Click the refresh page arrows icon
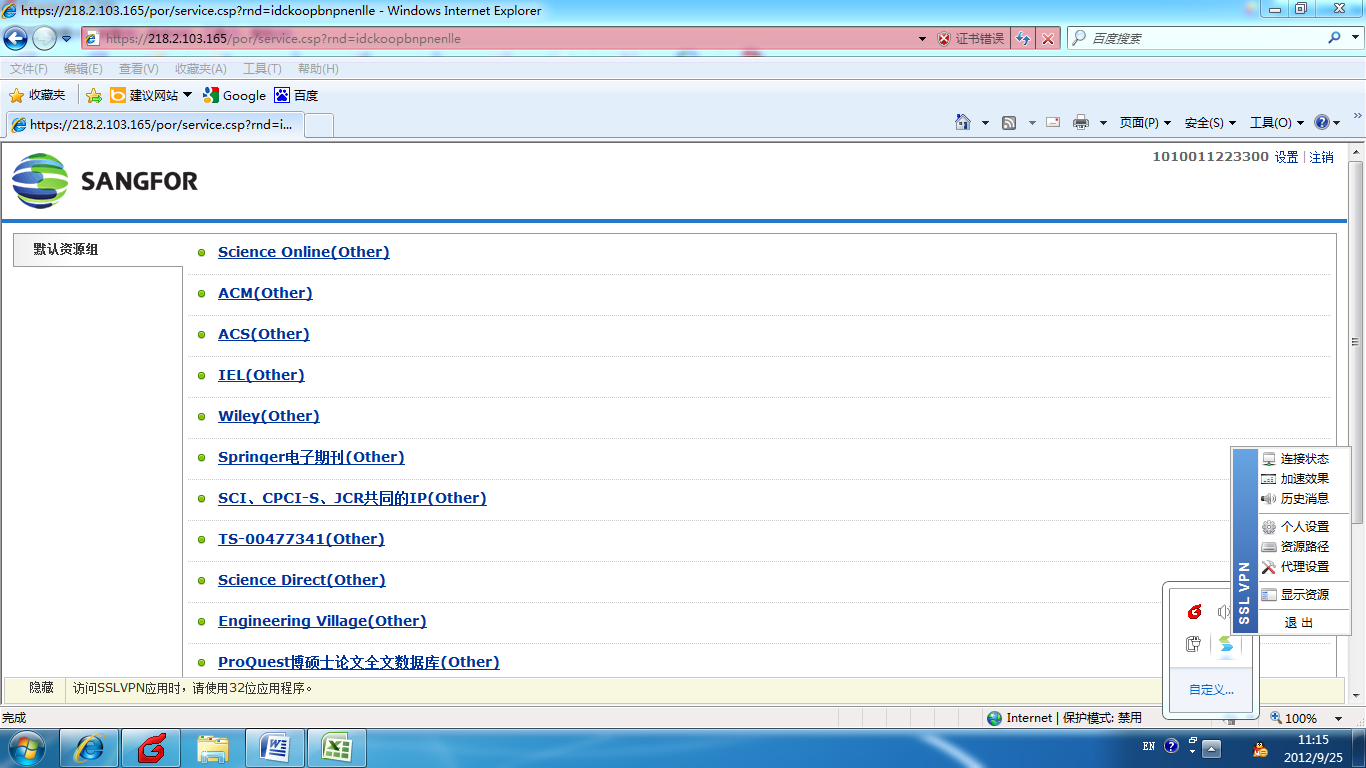This screenshot has height=768, width=1366. [x=1023, y=39]
